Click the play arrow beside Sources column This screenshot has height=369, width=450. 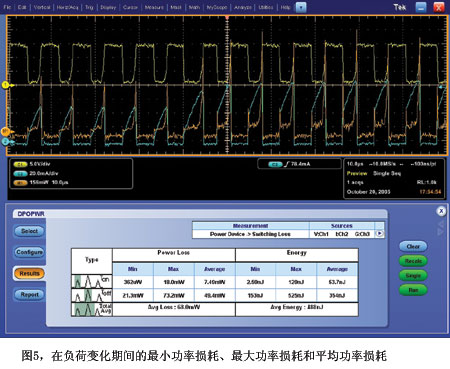379,234
